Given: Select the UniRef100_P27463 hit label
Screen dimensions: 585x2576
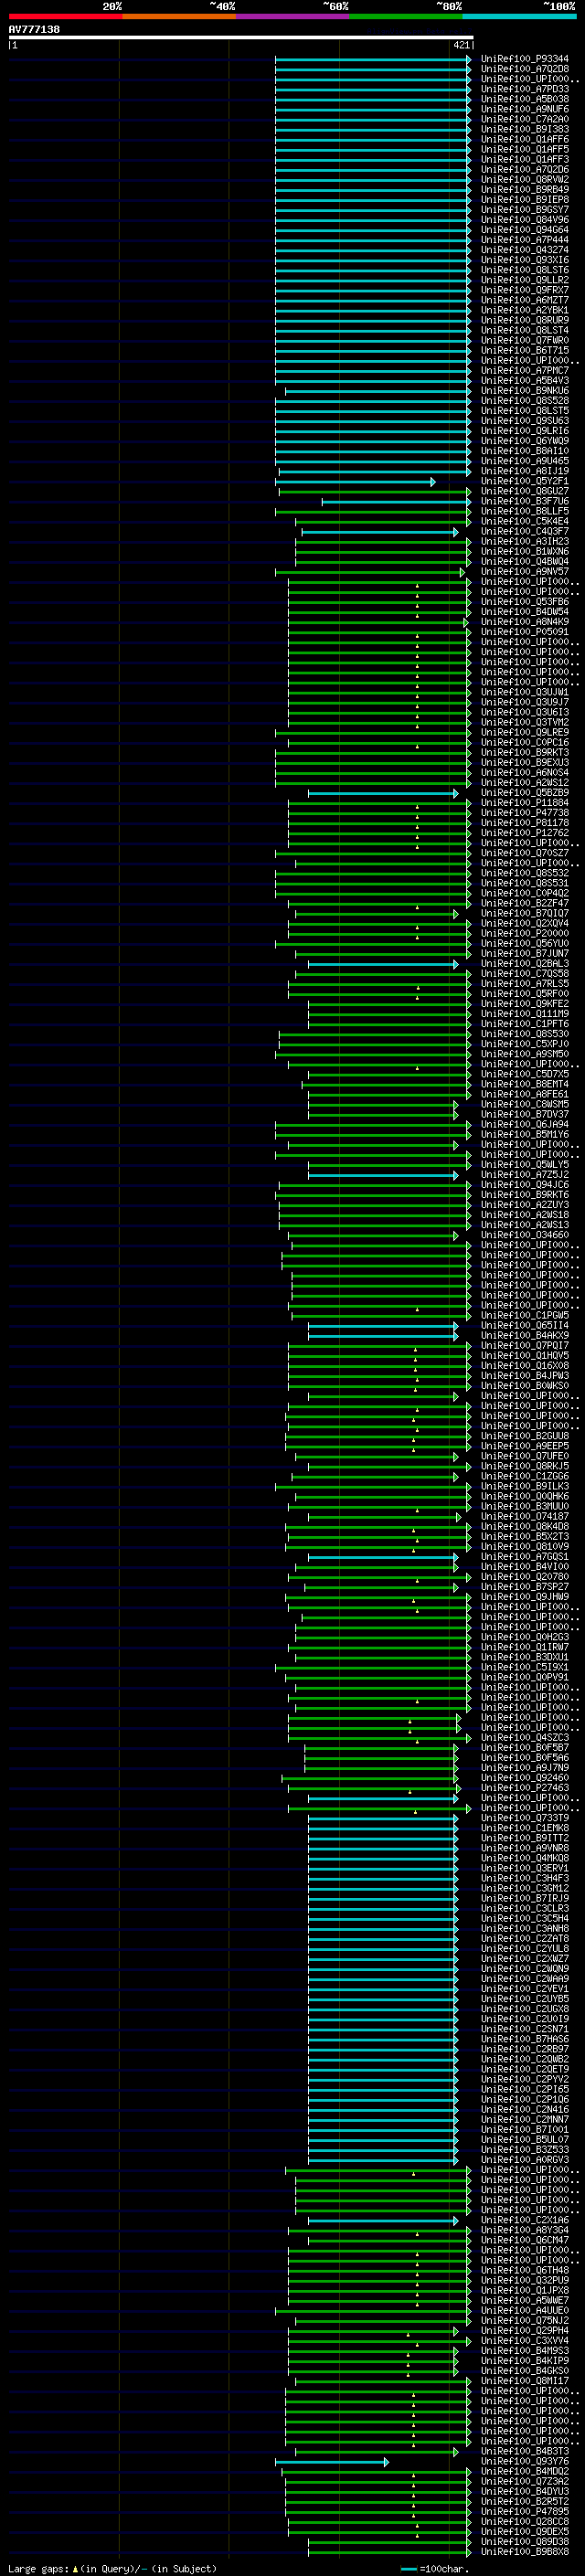Looking at the screenshot, I should click(x=524, y=1787).
